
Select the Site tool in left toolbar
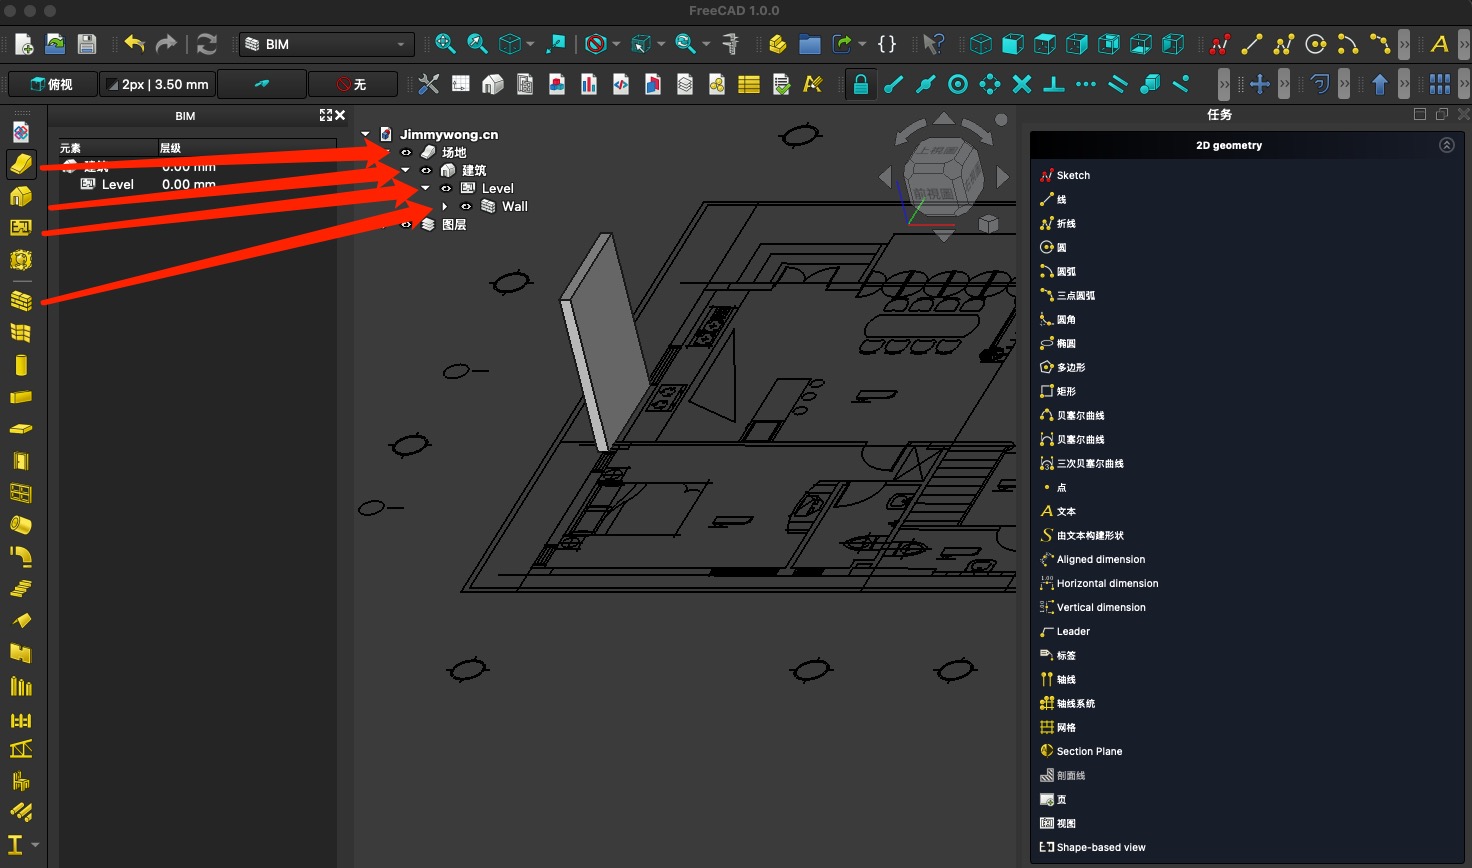tap(21, 164)
